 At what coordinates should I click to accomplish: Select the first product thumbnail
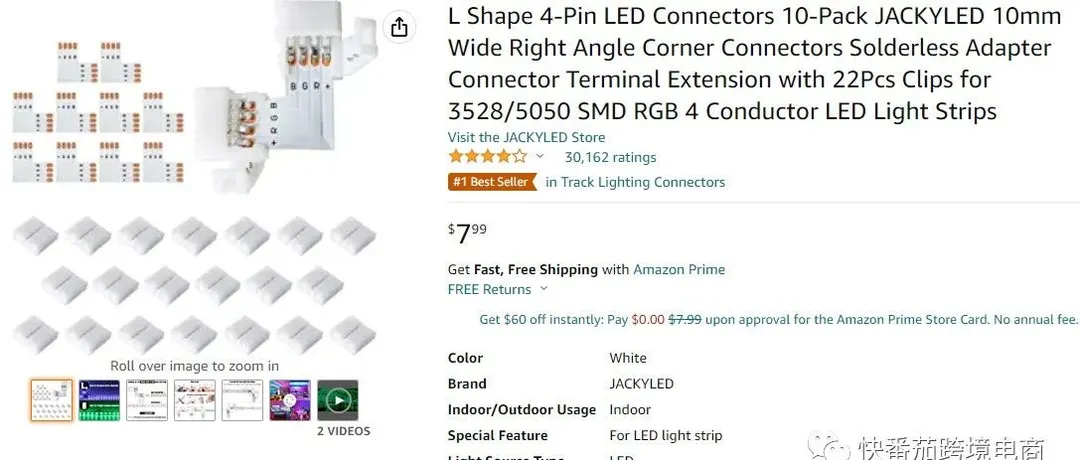click(52, 400)
